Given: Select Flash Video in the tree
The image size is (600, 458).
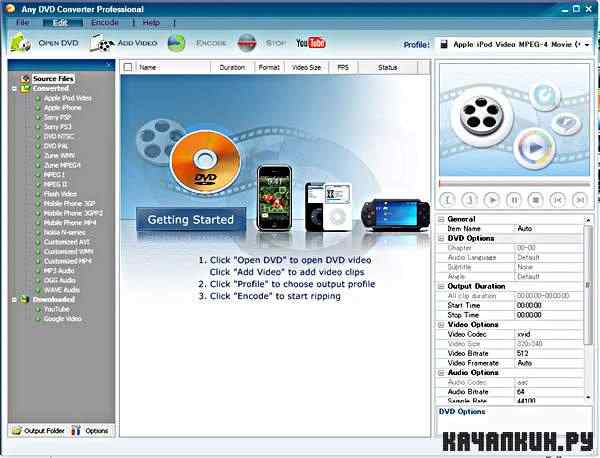Looking at the screenshot, I should point(60,194).
